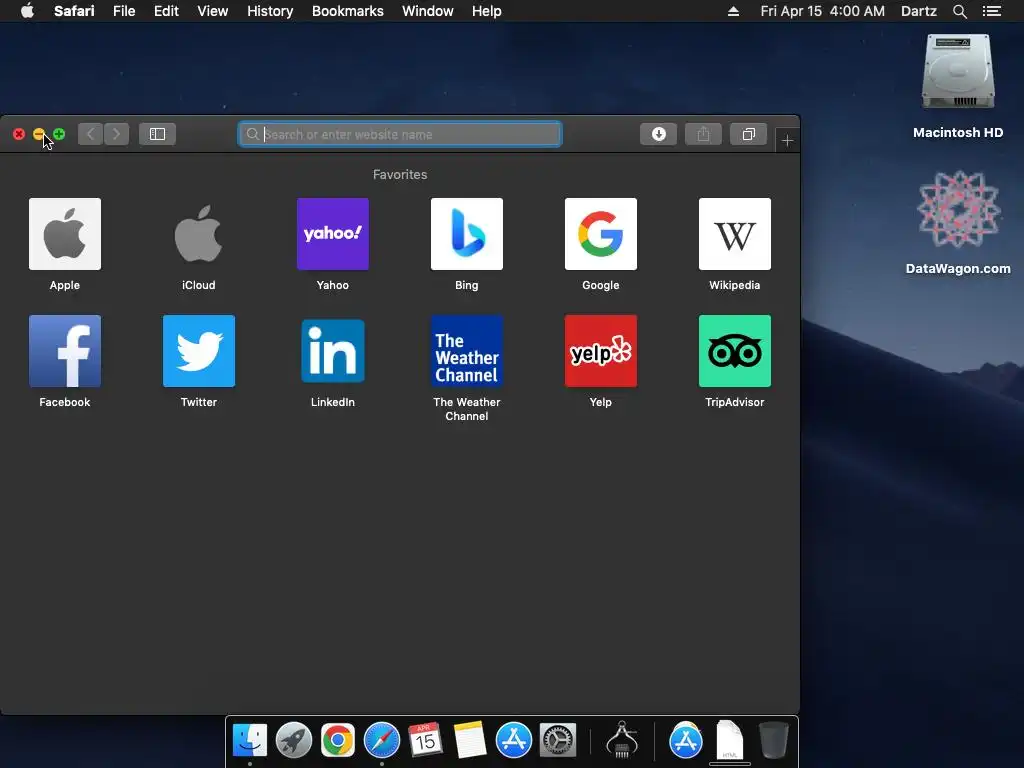Open Notification Center list icon
Image resolution: width=1024 pixels, height=768 pixels.
[992, 11]
